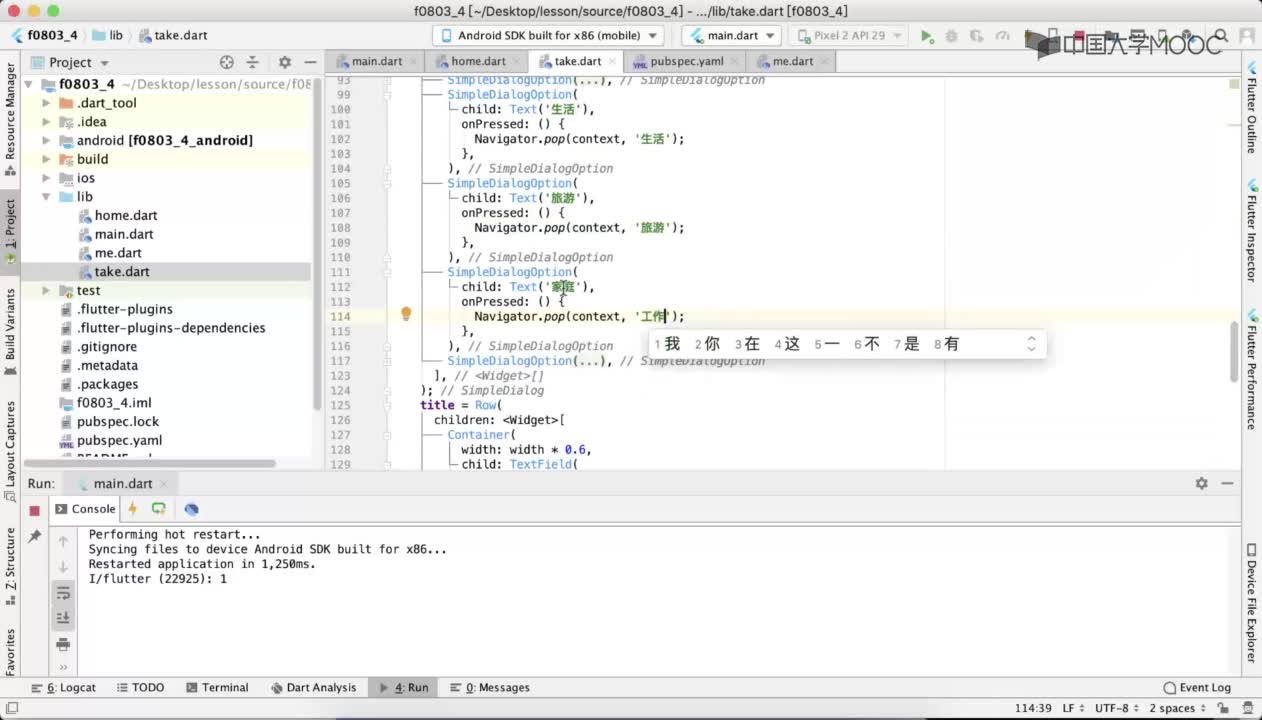Open the Terminal tool window

point(216,688)
